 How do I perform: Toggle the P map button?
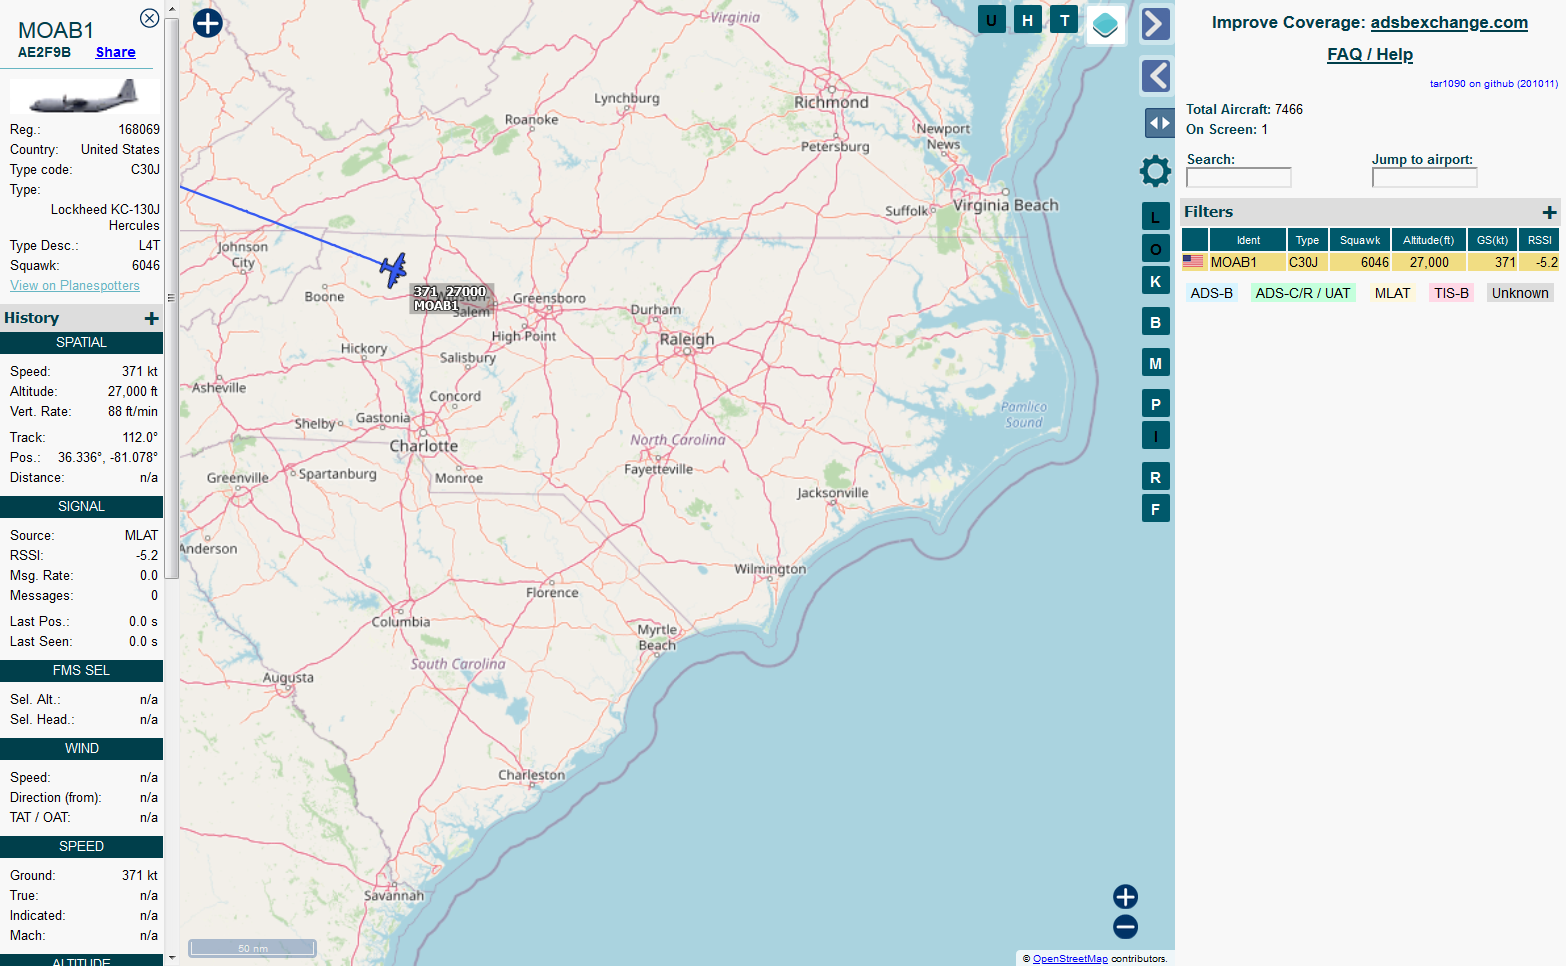1155,404
